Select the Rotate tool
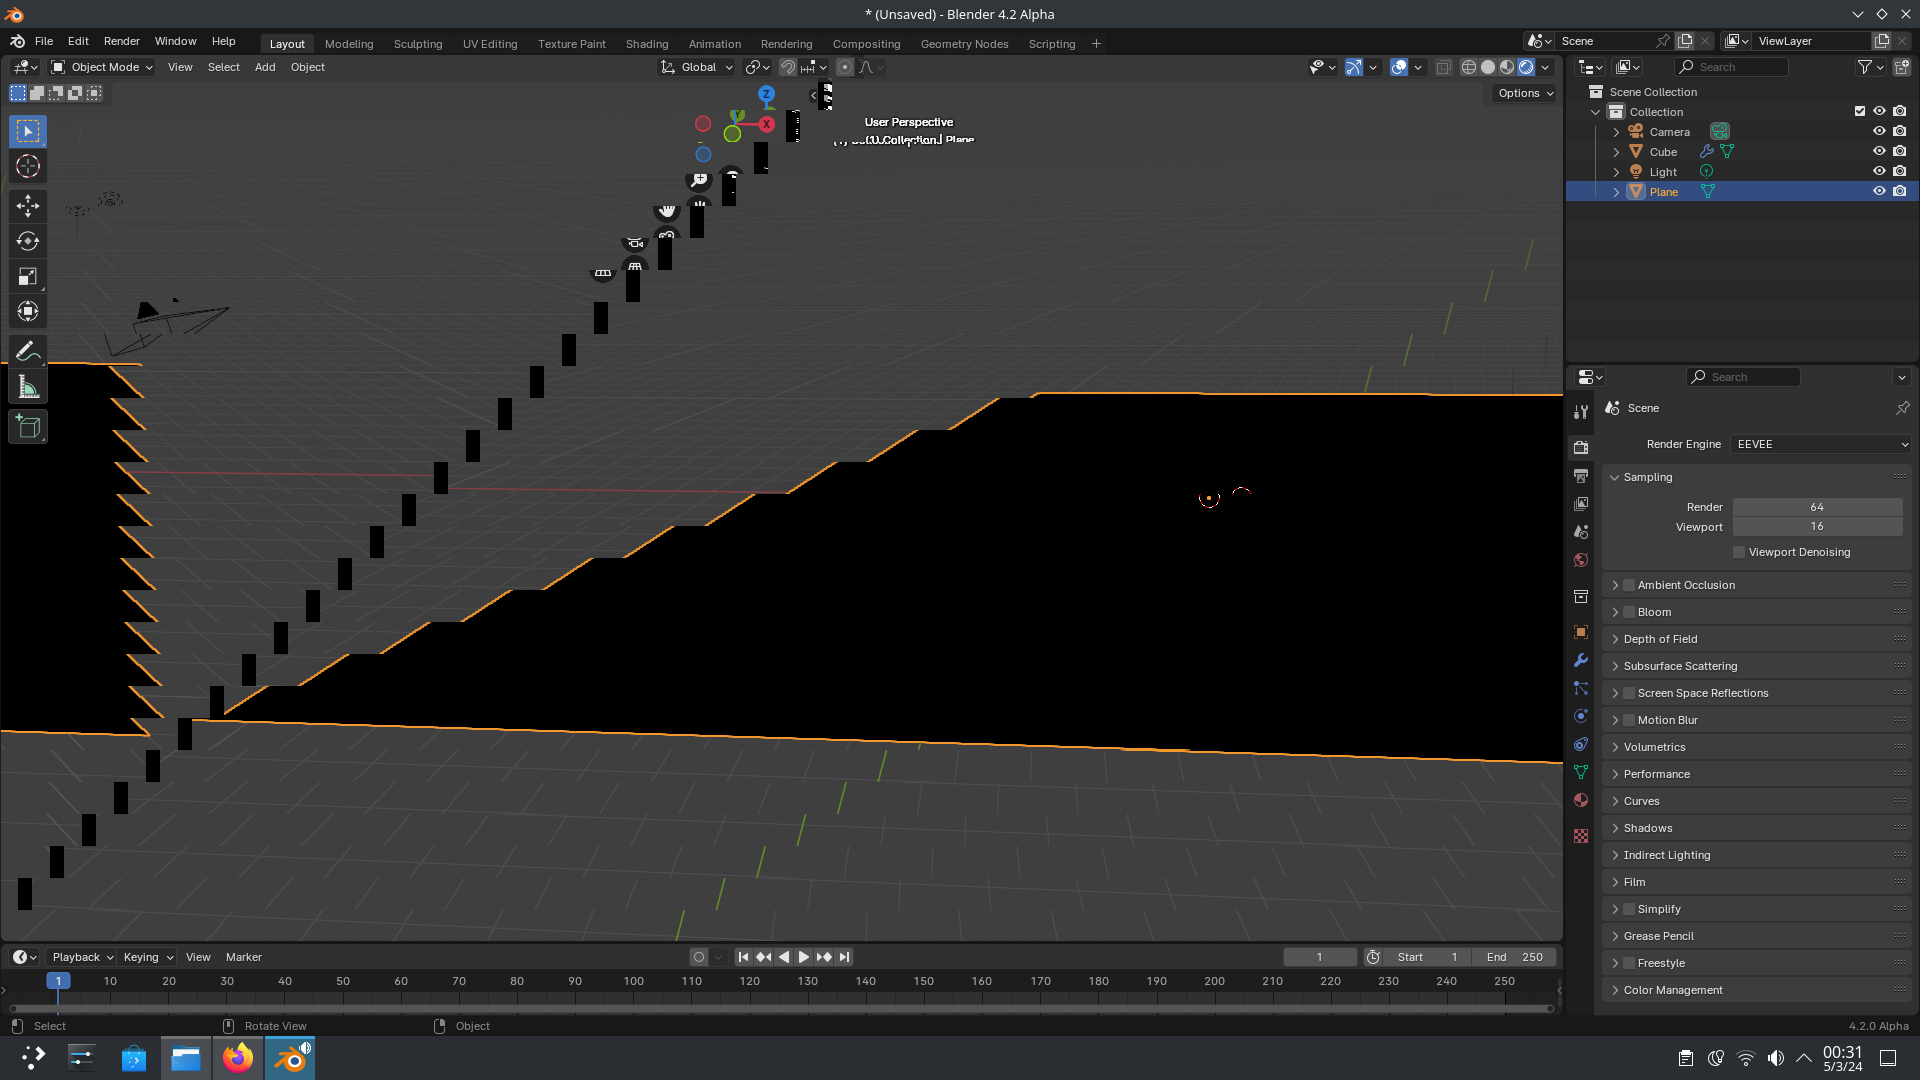 click(x=28, y=241)
